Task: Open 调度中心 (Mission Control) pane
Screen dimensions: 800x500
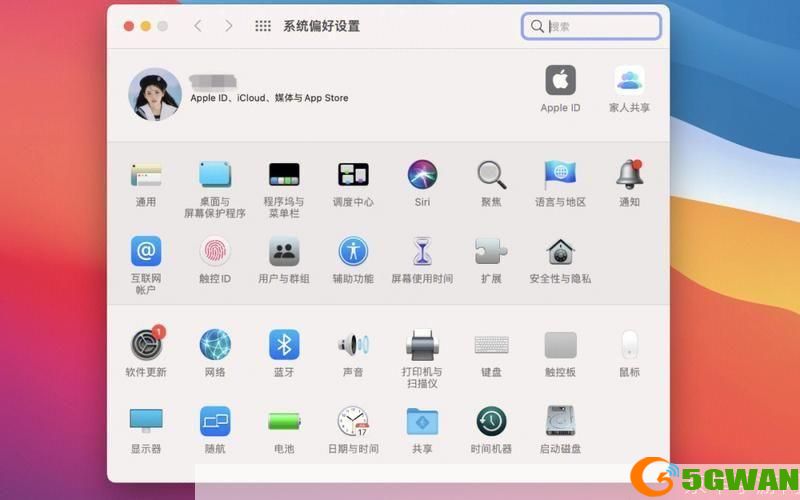Action: pyautogui.click(x=353, y=176)
